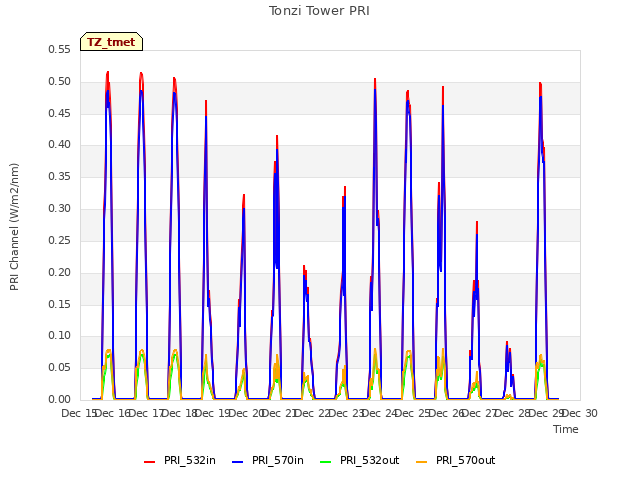Click the 0.45 y-axis tick label

59,113
